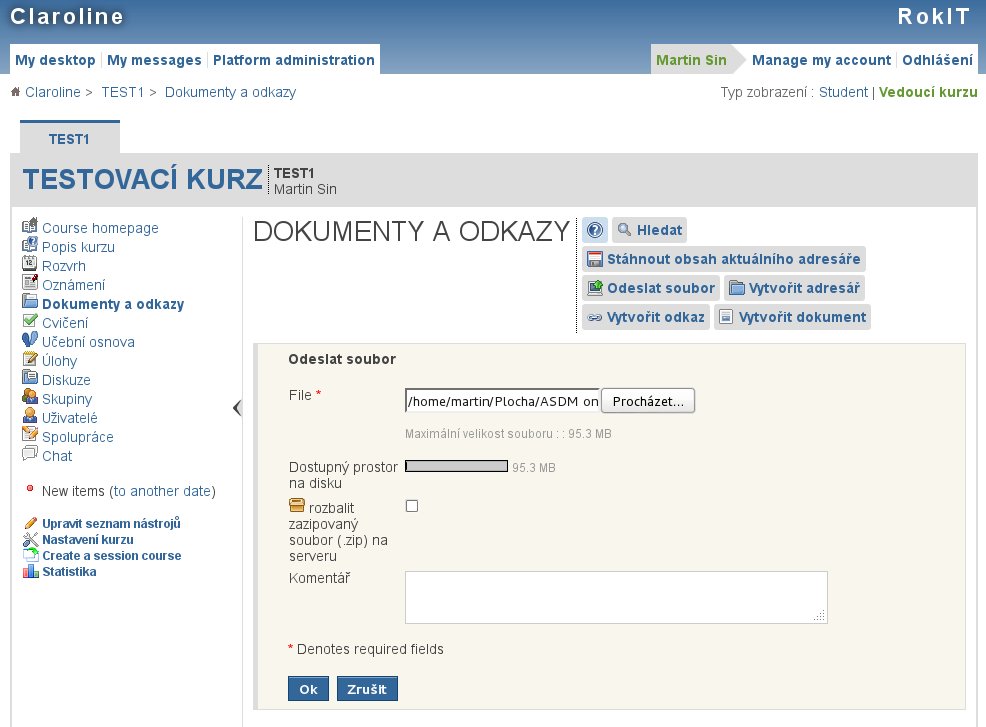Viewport: 986px width, 727px height.
Task: Click the RokIT header text
Action: [x=934, y=17]
